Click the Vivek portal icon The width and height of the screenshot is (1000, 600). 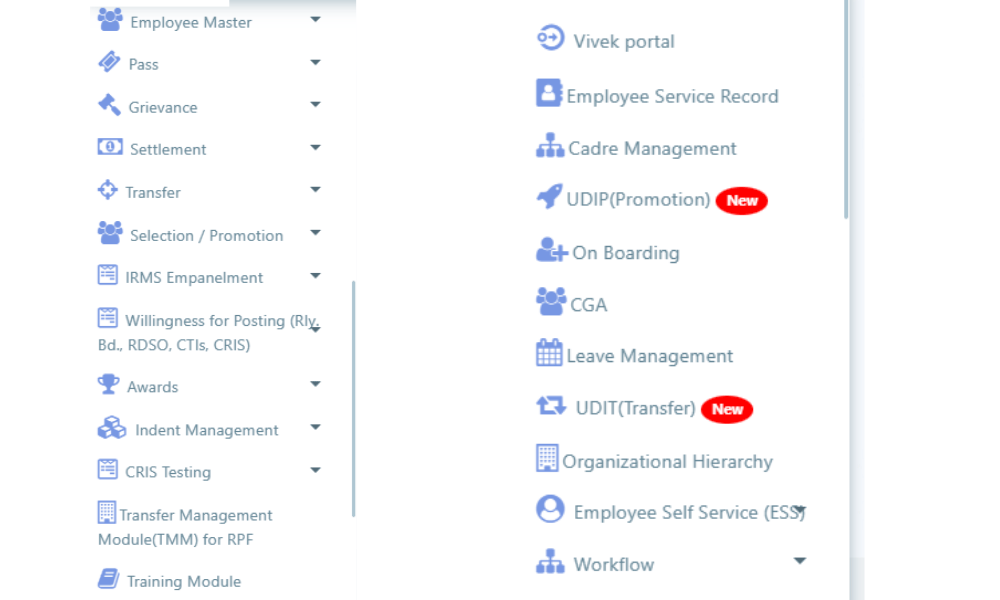click(550, 39)
